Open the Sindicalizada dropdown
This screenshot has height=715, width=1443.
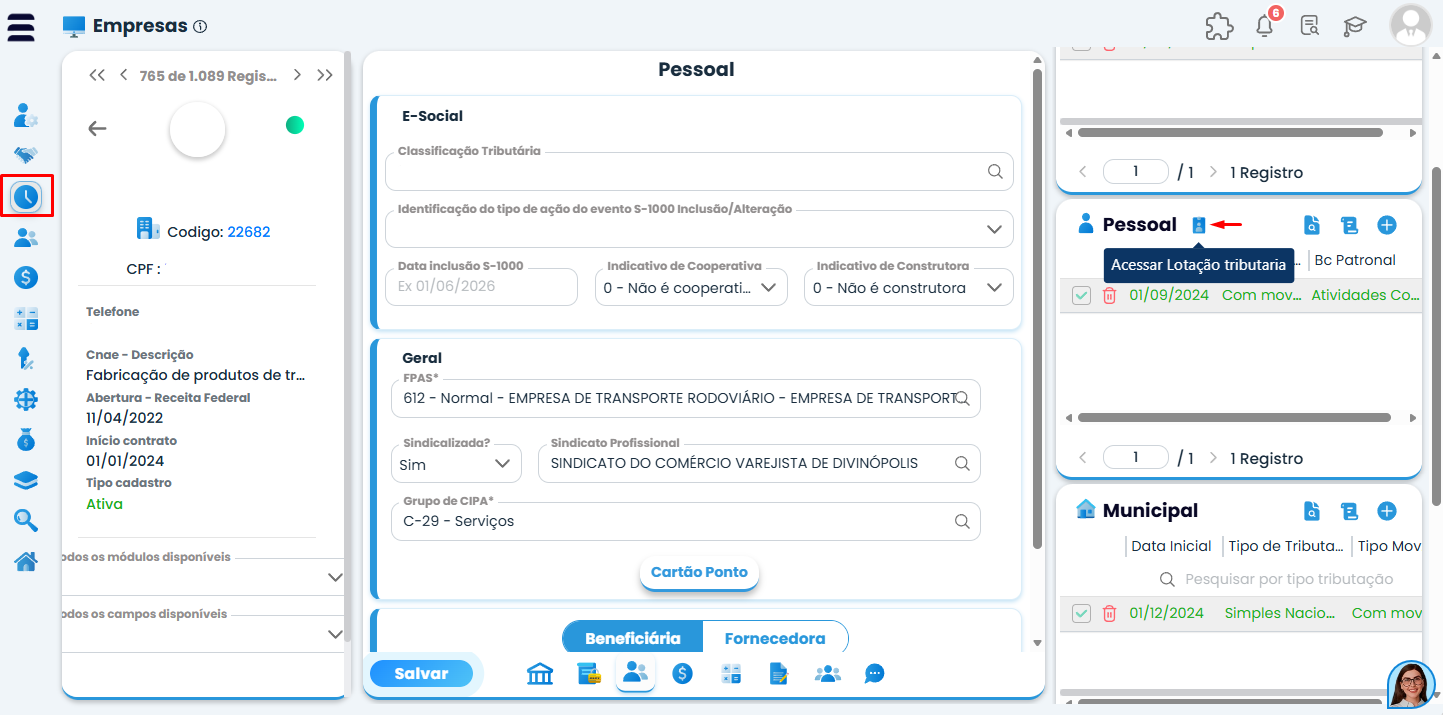(x=456, y=464)
